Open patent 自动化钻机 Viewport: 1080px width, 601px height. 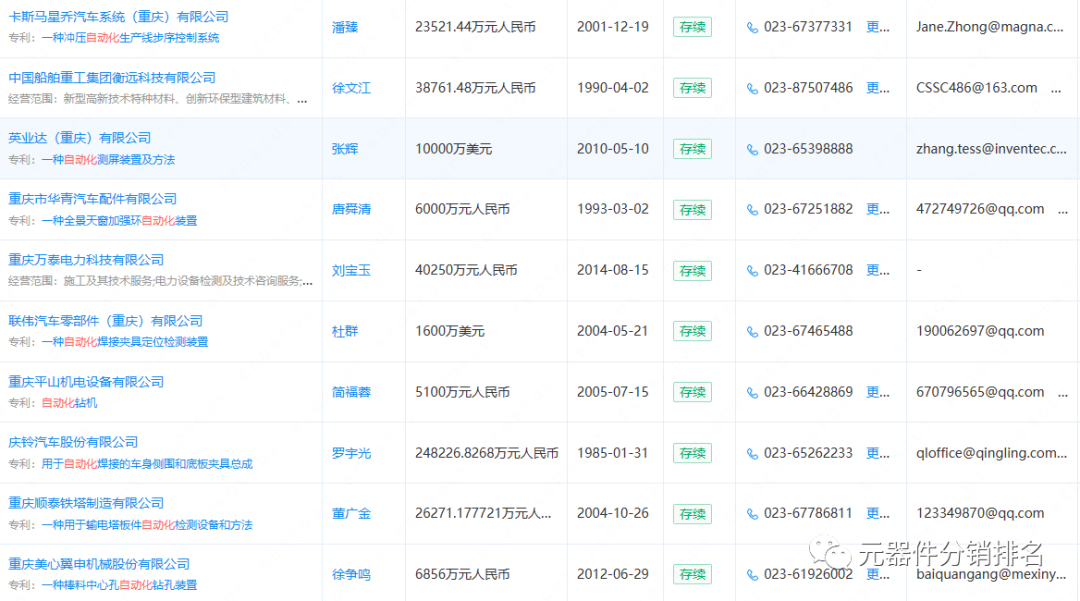(69, 403)
